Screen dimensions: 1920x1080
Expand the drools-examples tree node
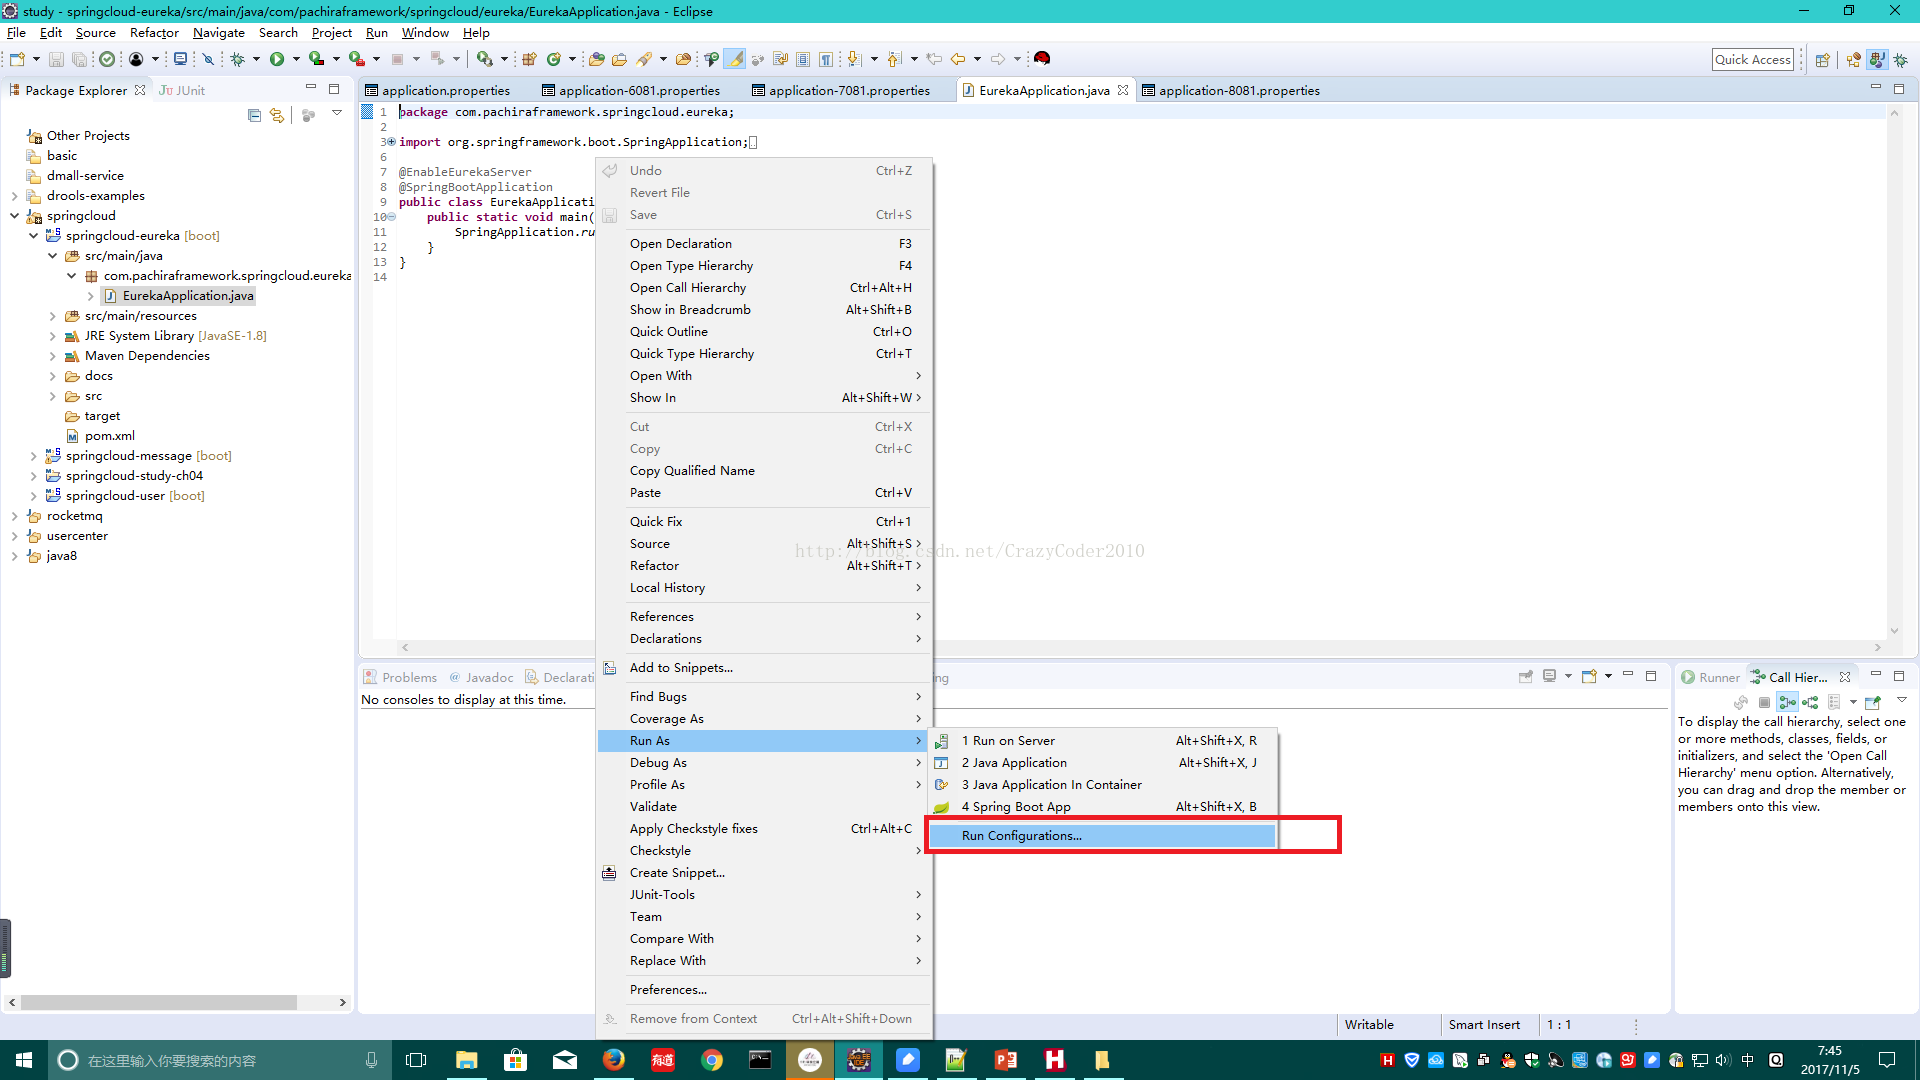click(14, 195)
